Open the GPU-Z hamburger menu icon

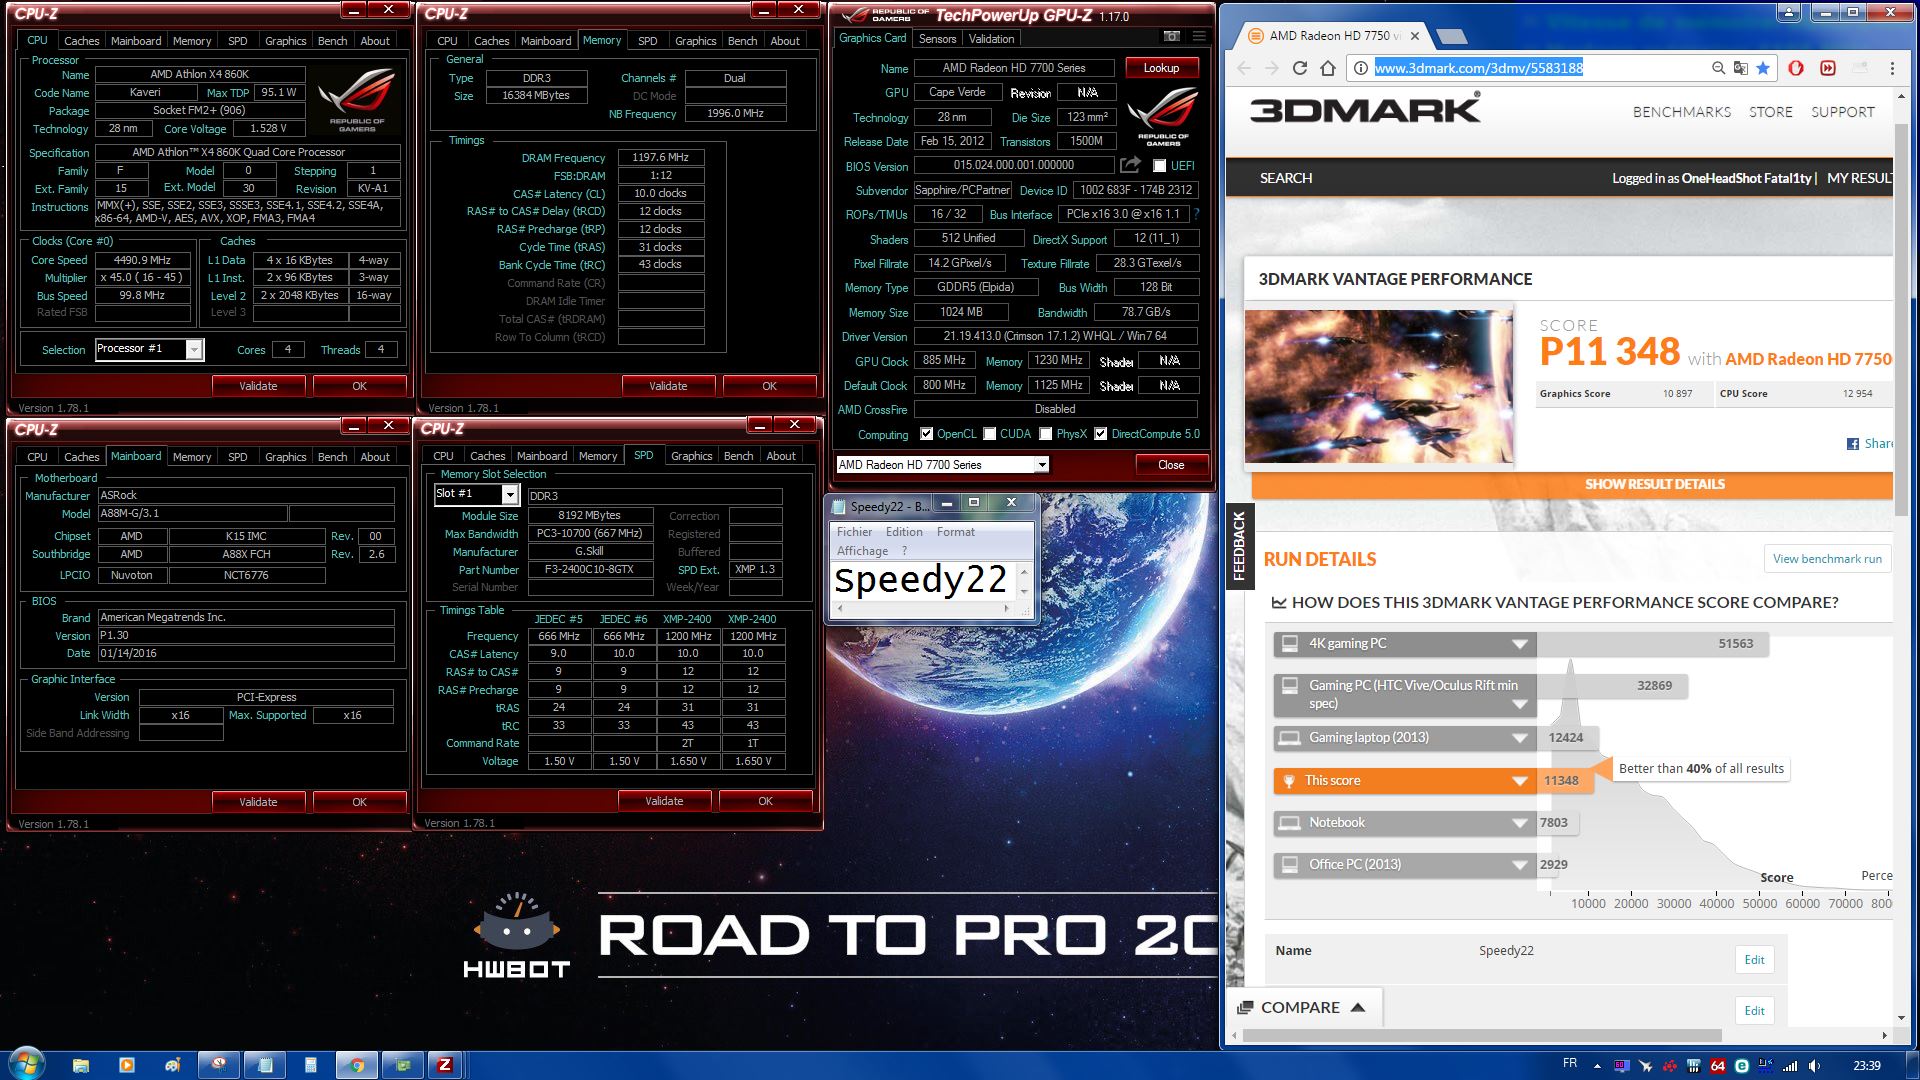tap(1199, 37)
